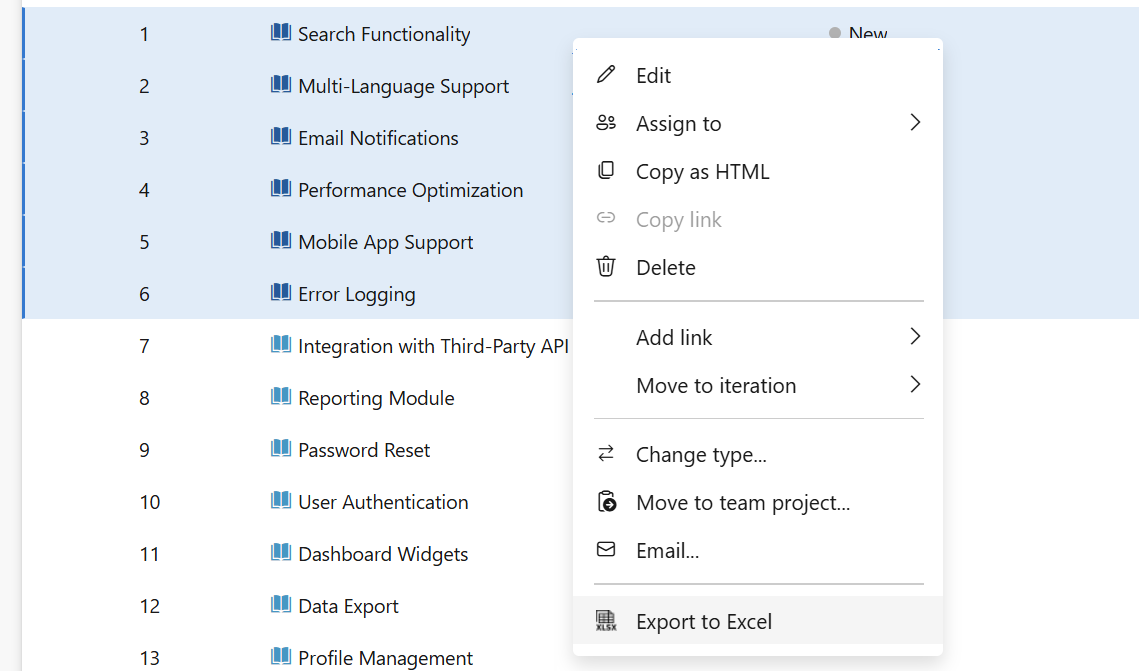Click the grayed-out Copy link chain icon
Viewport: 1139px width, 671px height.
coord(606,218)
